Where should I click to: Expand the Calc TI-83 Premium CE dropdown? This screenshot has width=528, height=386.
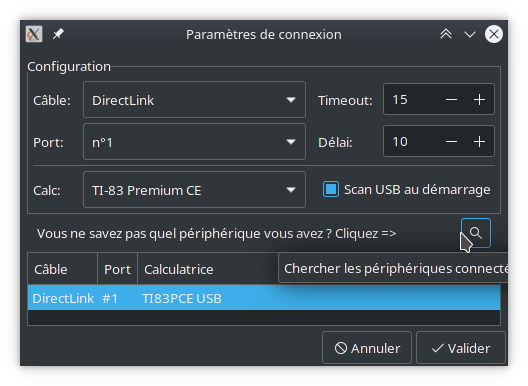[194, 190]
